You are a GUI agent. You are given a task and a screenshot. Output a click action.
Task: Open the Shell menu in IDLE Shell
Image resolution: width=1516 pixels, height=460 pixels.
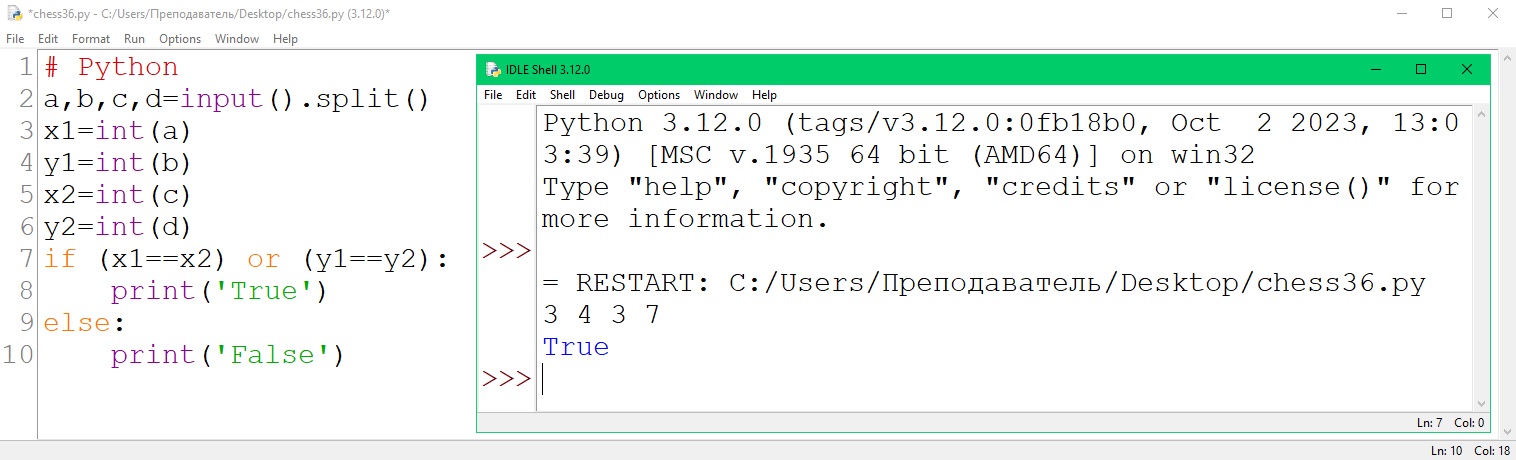point(562,95)
